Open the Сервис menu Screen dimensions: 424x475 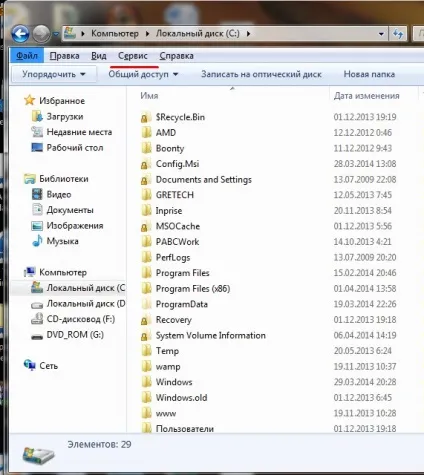[133, 56]
